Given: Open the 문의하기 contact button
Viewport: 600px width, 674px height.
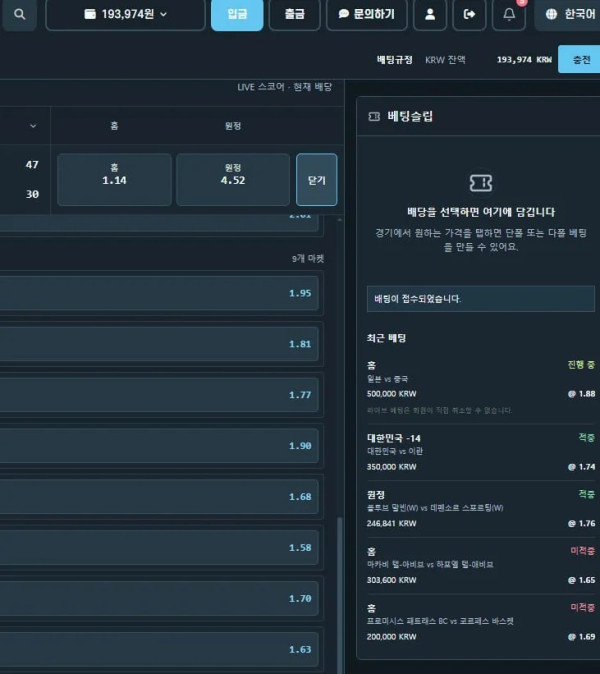Looking at the screenshot, I should click(x=367, y=14).
